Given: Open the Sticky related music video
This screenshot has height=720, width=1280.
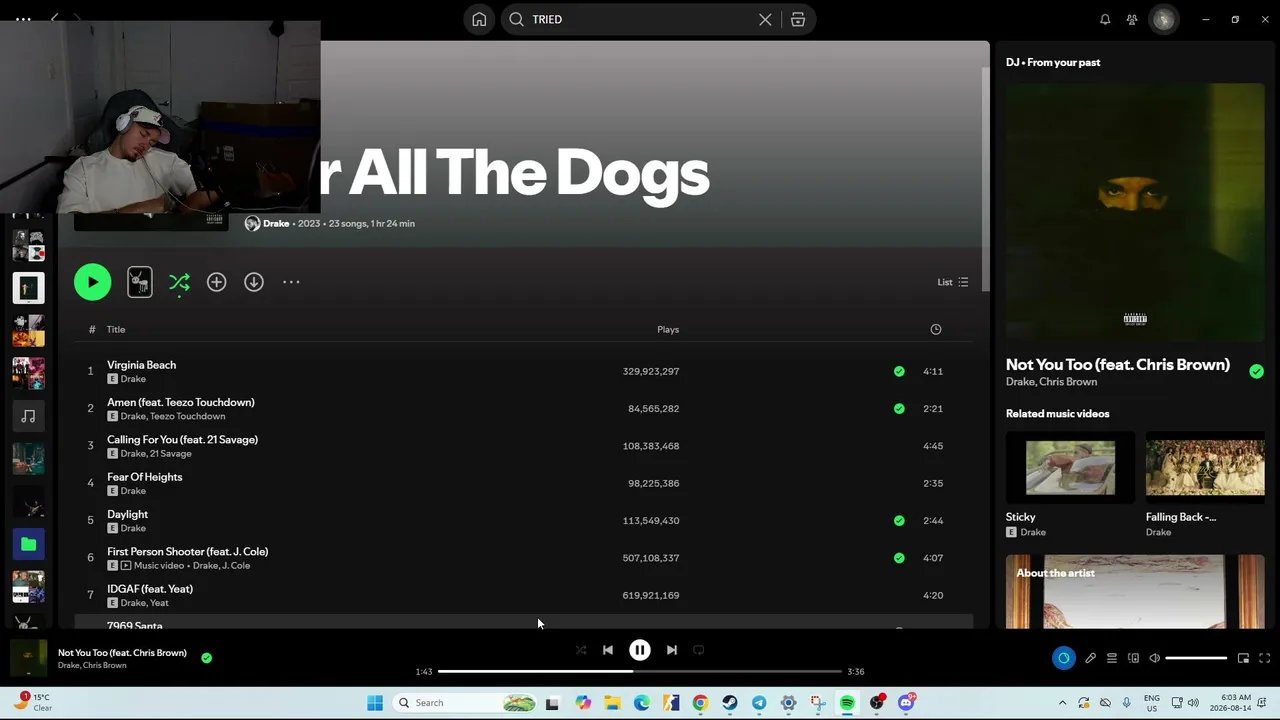Looking at the screenshot, I should point(1070,484).
